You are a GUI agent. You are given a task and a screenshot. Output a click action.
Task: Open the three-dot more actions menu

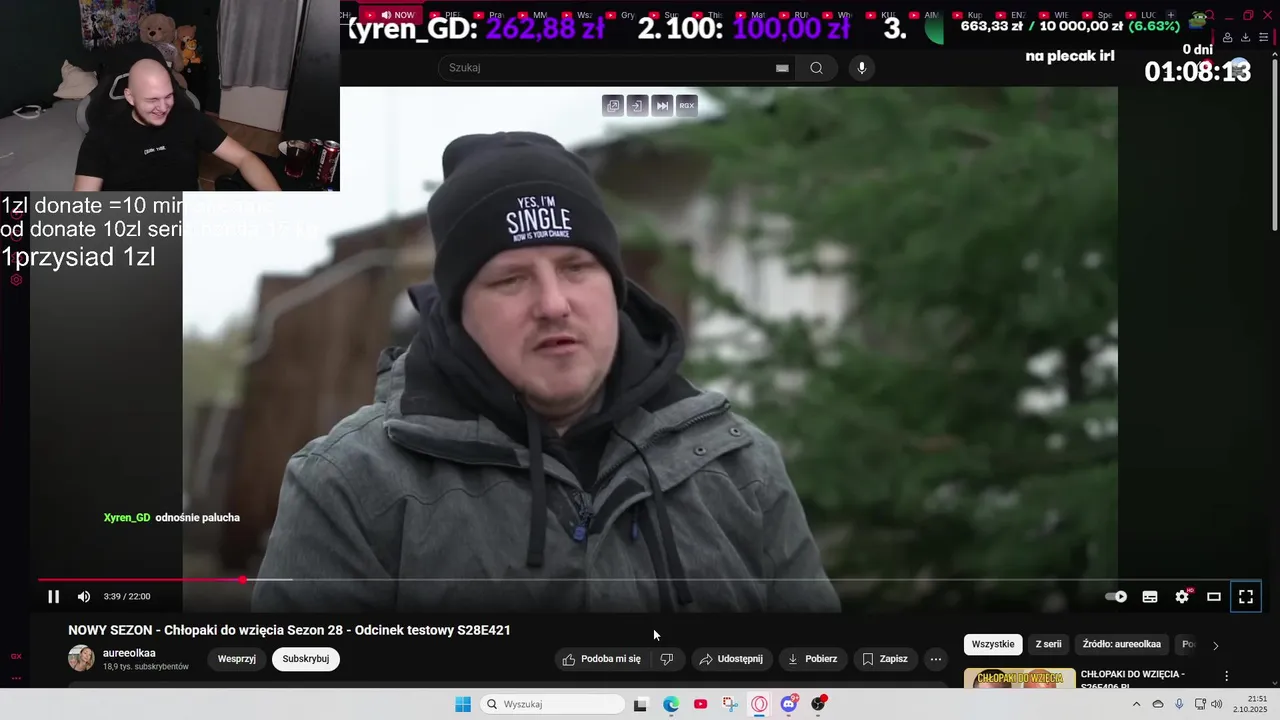coord(935,659)
